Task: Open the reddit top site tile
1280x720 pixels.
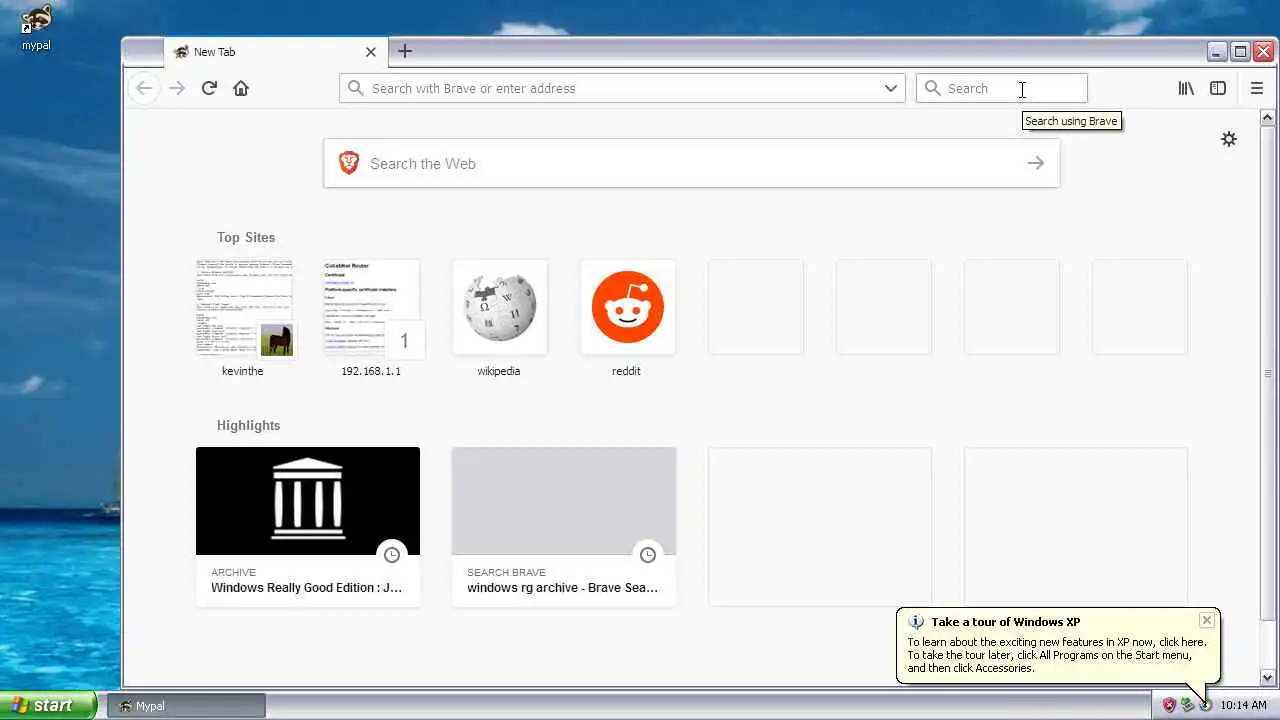Action: coord(628,318)
